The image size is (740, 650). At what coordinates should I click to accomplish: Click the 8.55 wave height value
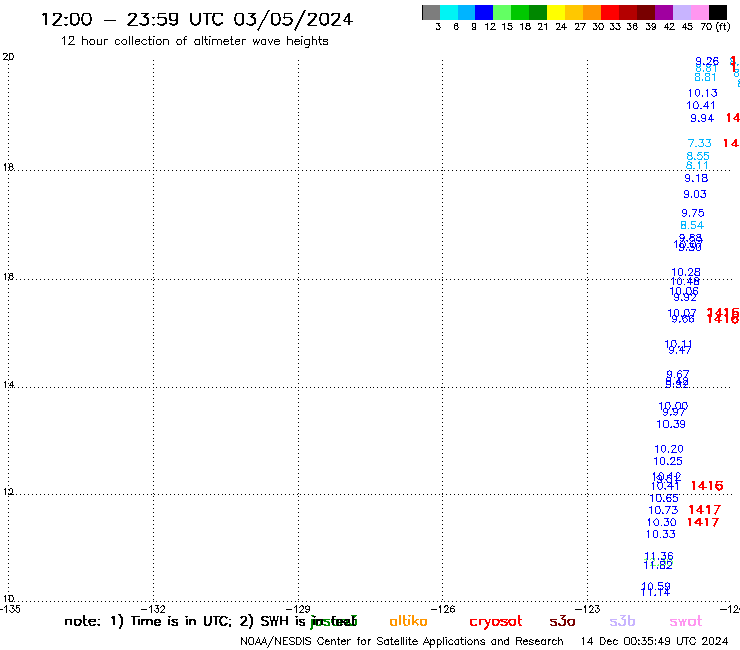click(698, 156)
